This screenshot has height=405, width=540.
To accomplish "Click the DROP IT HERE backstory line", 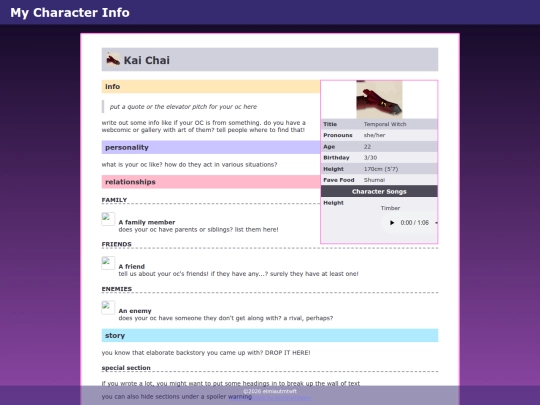I will 206,353.
